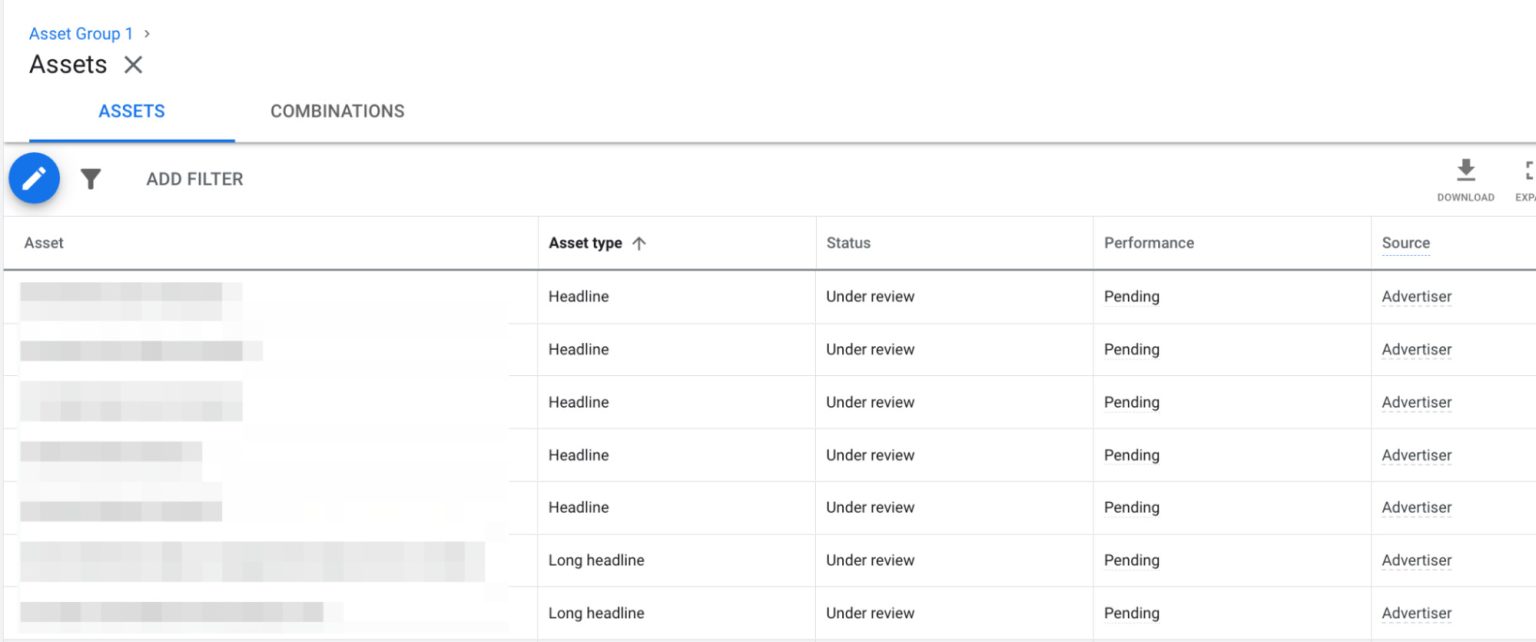Select the Status column header

[x=849, y=242]
